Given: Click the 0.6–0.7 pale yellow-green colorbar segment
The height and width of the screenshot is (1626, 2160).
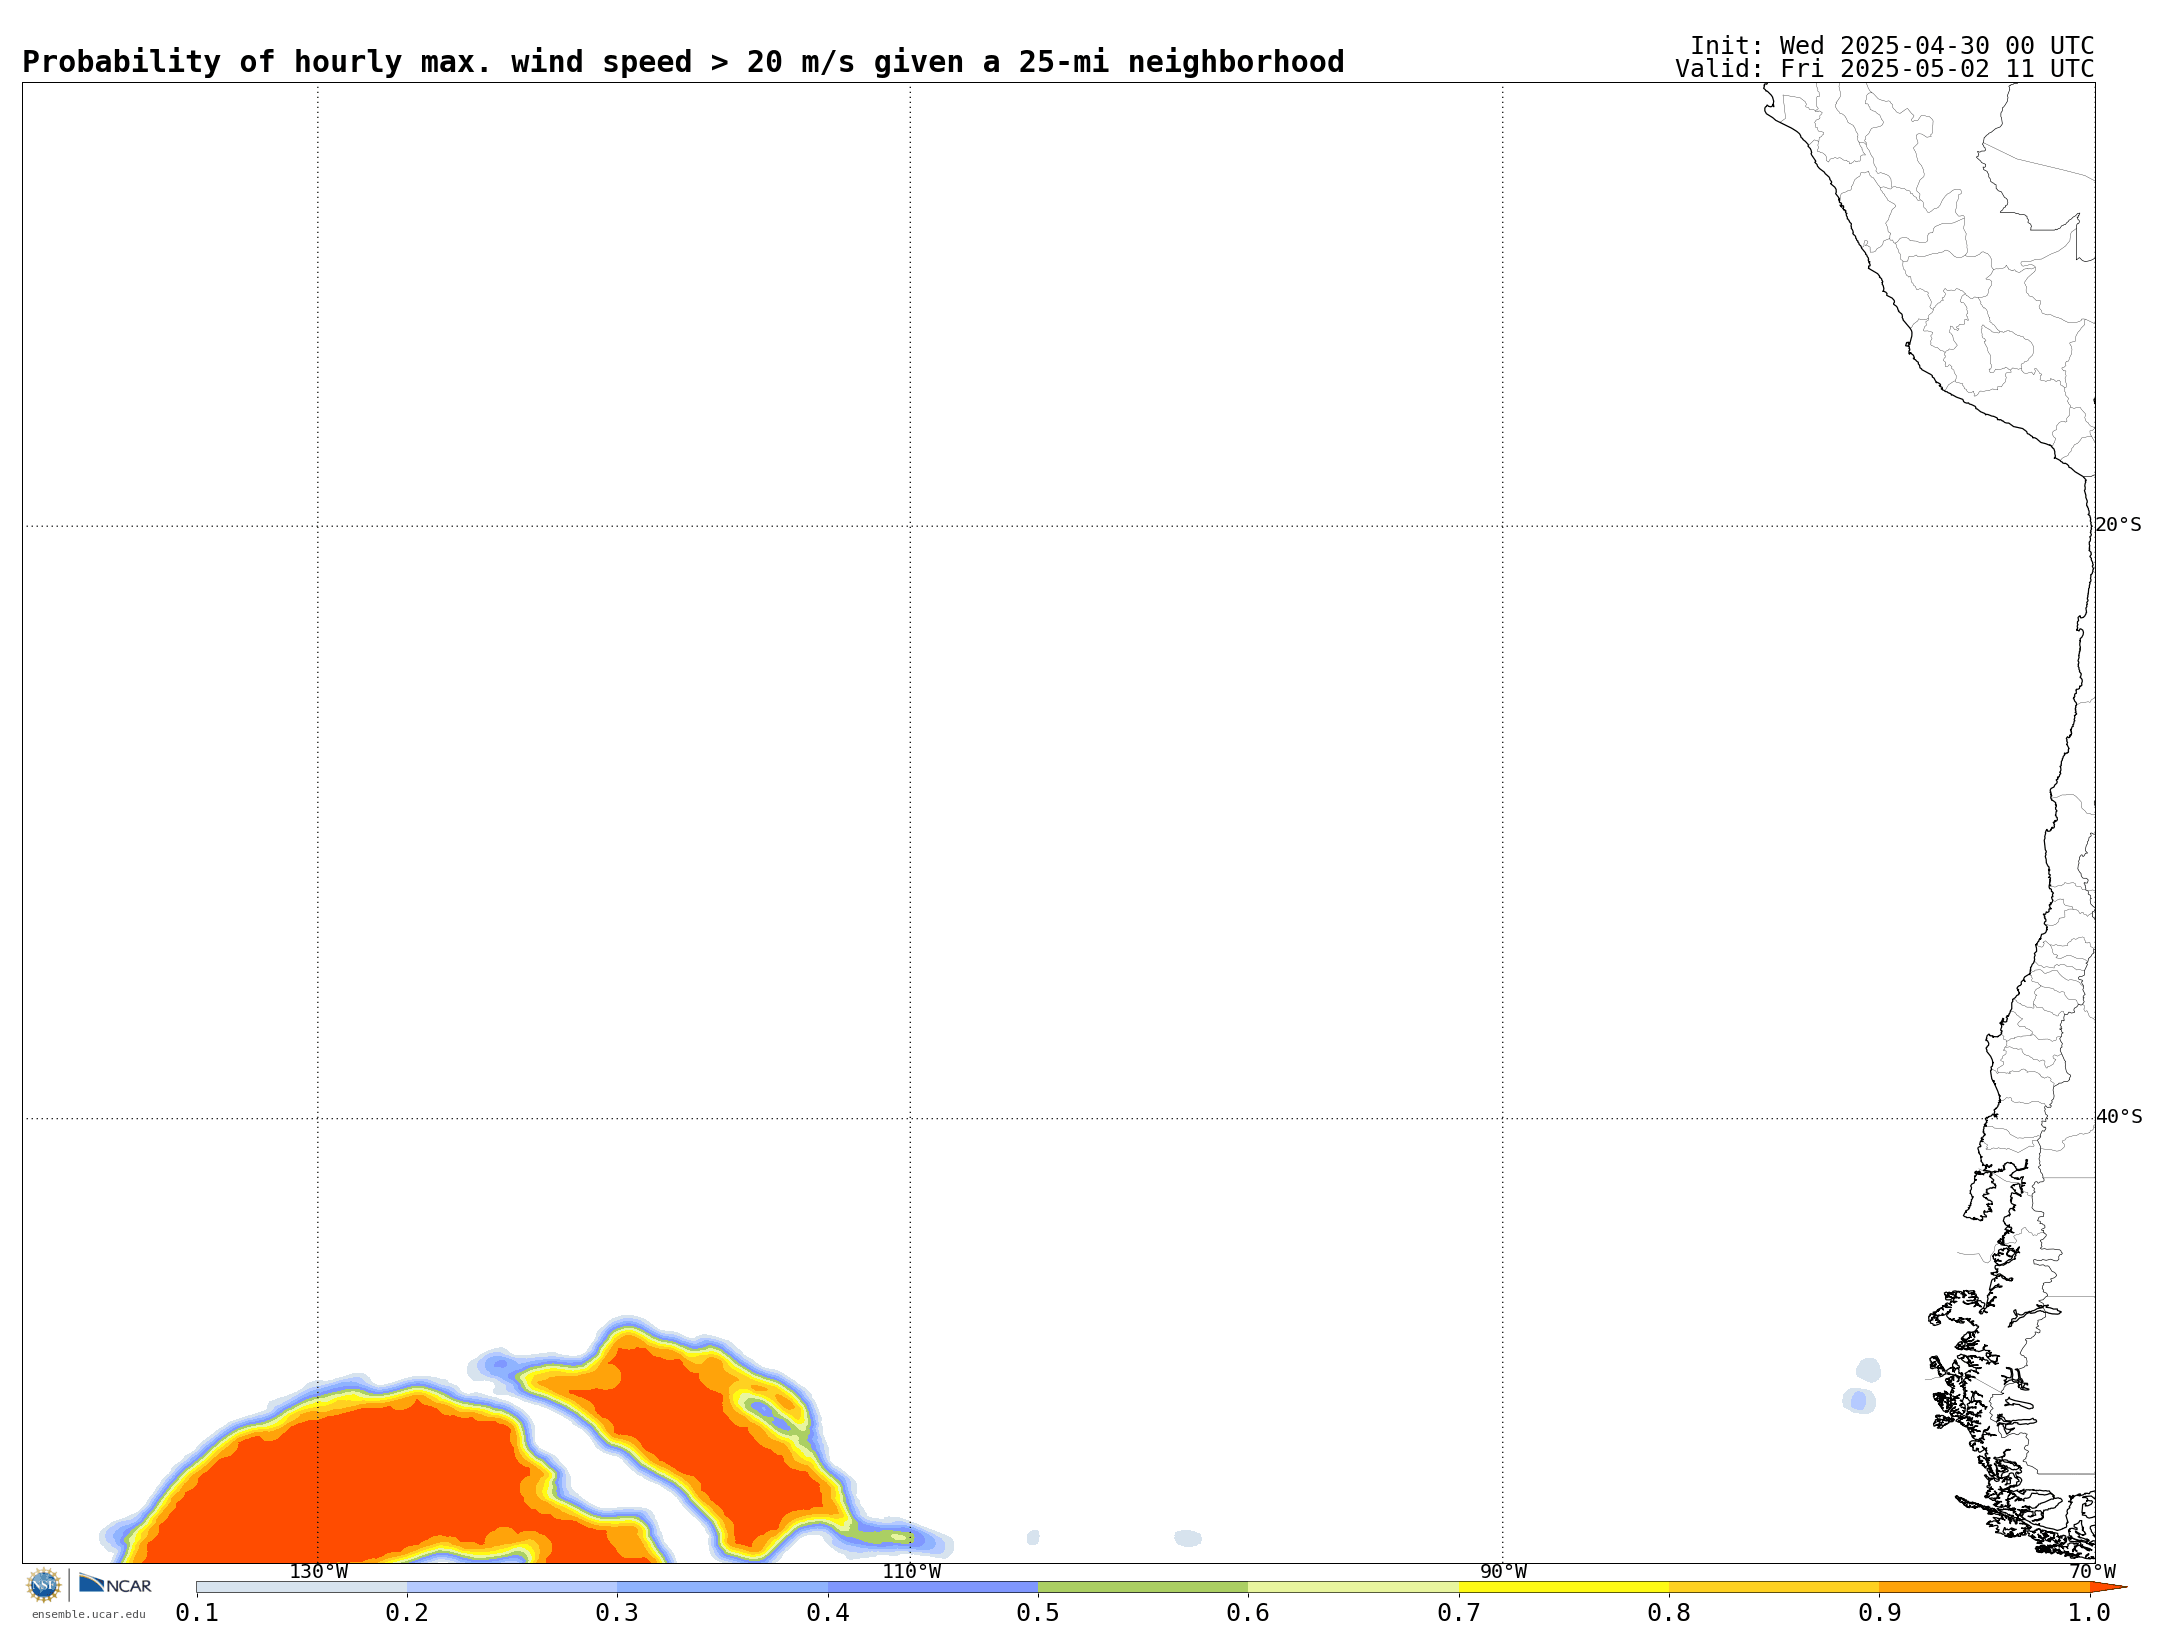Looking at the screenshot, I should point(1353,1587).
